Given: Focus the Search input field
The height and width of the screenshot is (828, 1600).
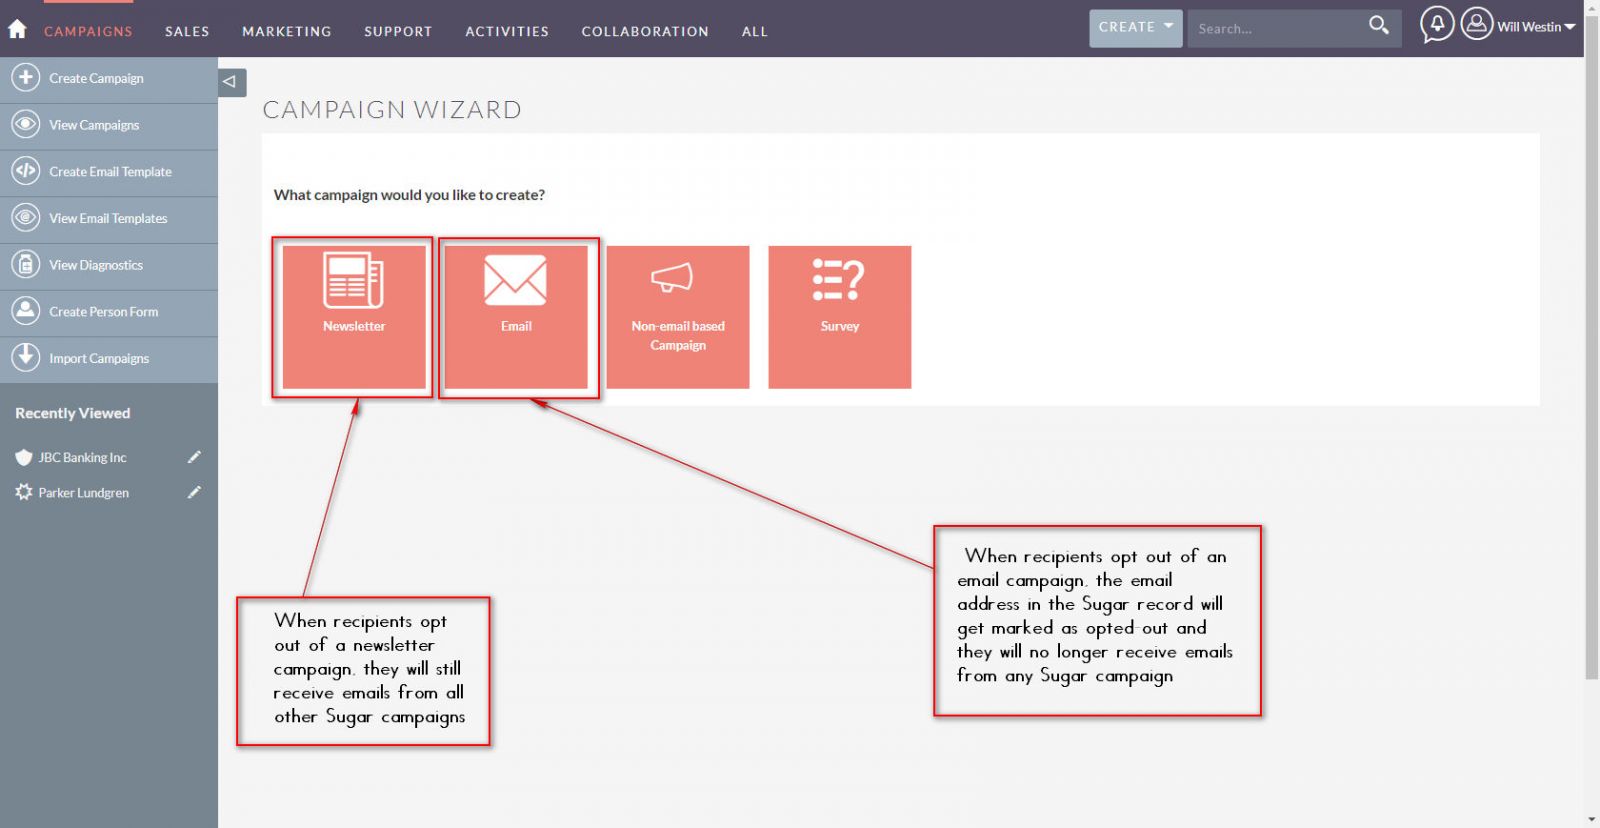Looking at the screenshot, I should pyautogui.click(x=1277, y=28).
